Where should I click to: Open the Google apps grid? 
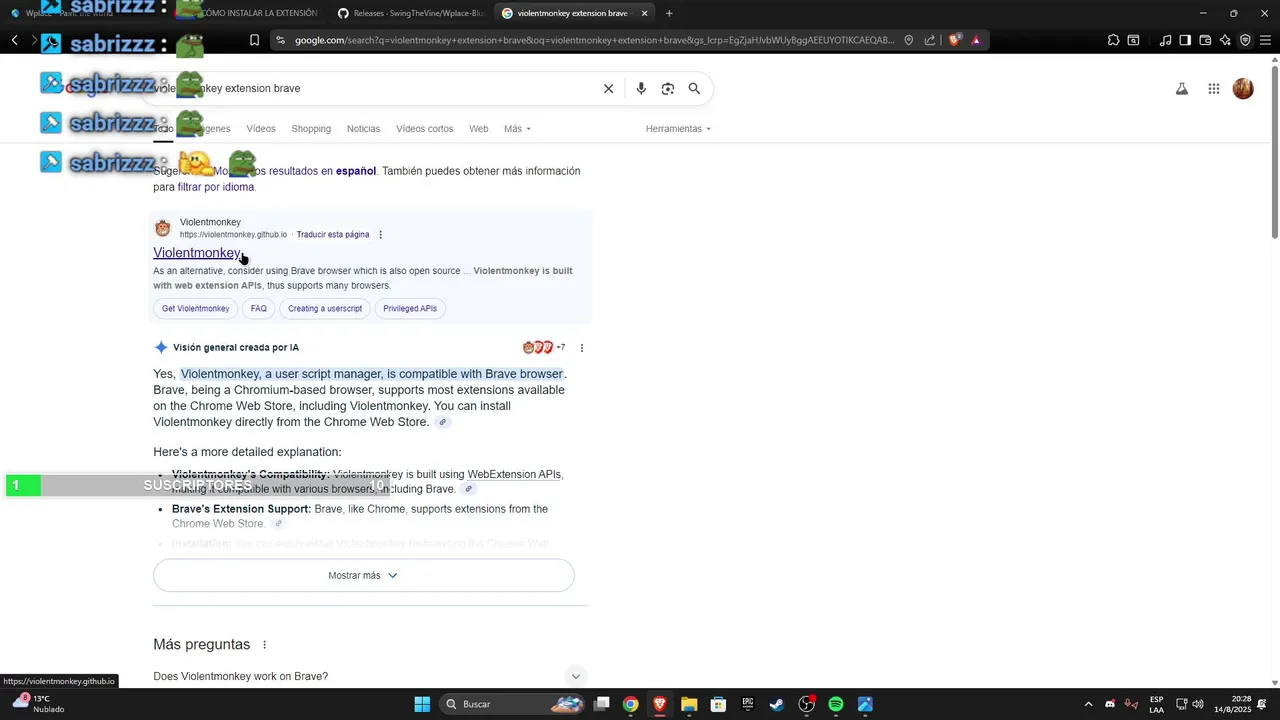1214,88
